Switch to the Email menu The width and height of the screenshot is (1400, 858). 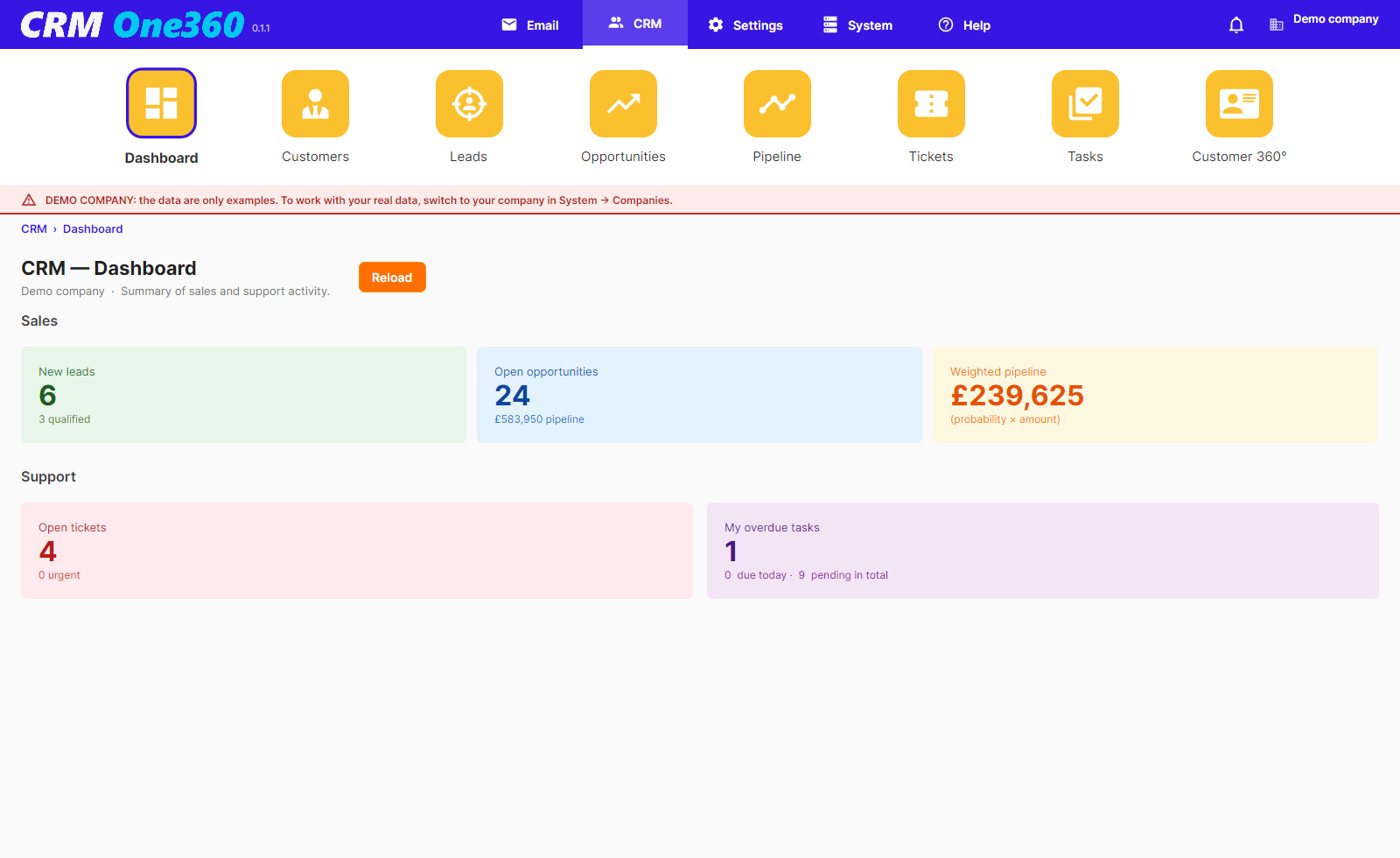[x=530, y=25]
